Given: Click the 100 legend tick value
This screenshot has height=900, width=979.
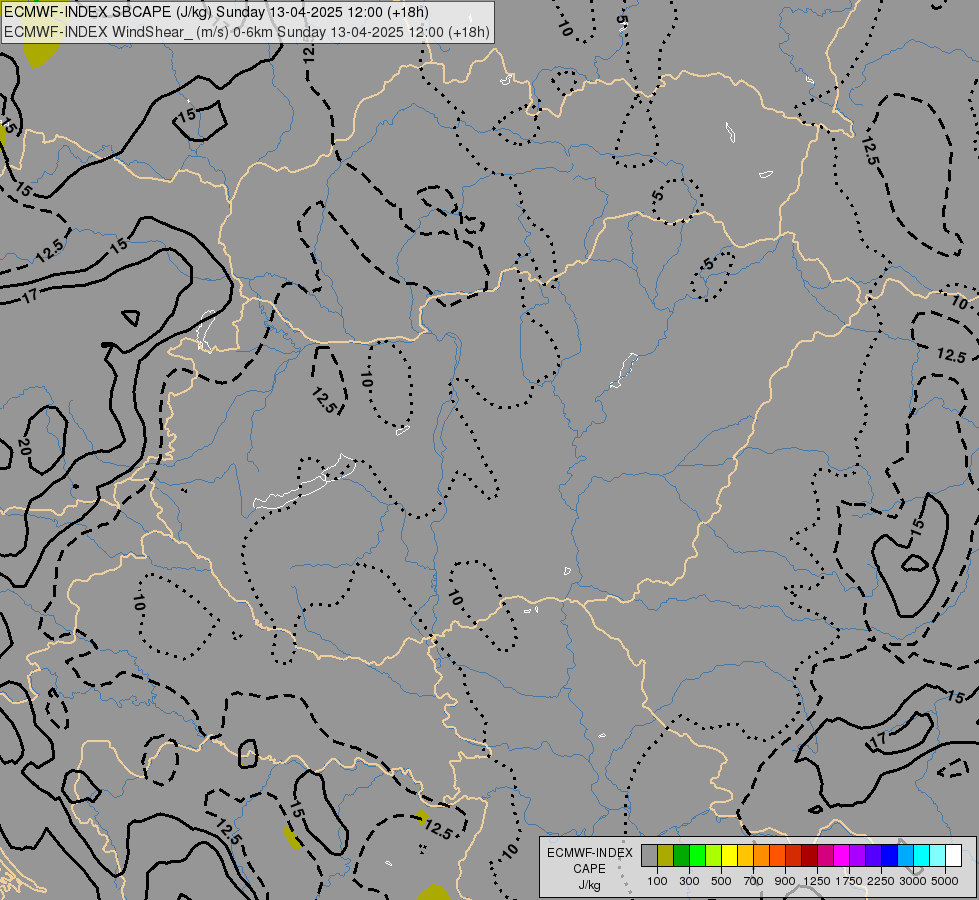Looking at the screenshot, I should [x=657, y=881].
